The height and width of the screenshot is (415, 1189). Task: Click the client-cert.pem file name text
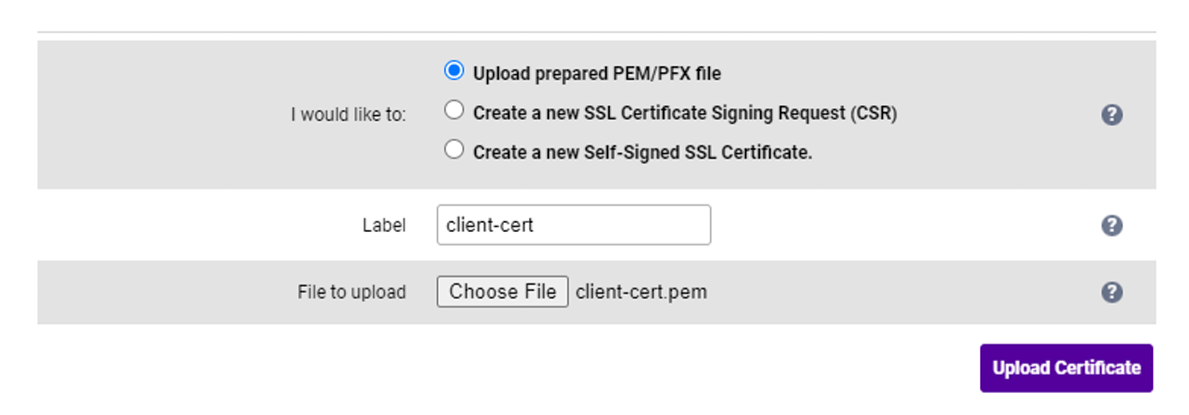641,292
